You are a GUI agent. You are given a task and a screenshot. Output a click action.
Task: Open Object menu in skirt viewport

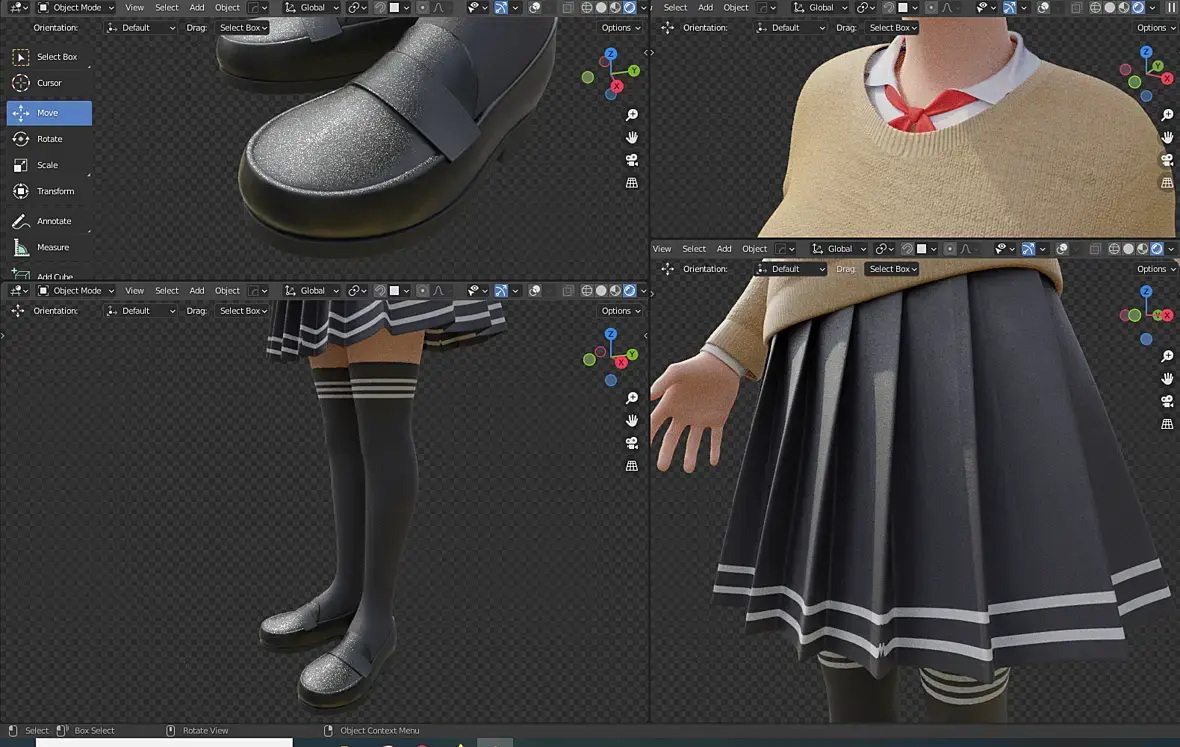pos(755,249)
